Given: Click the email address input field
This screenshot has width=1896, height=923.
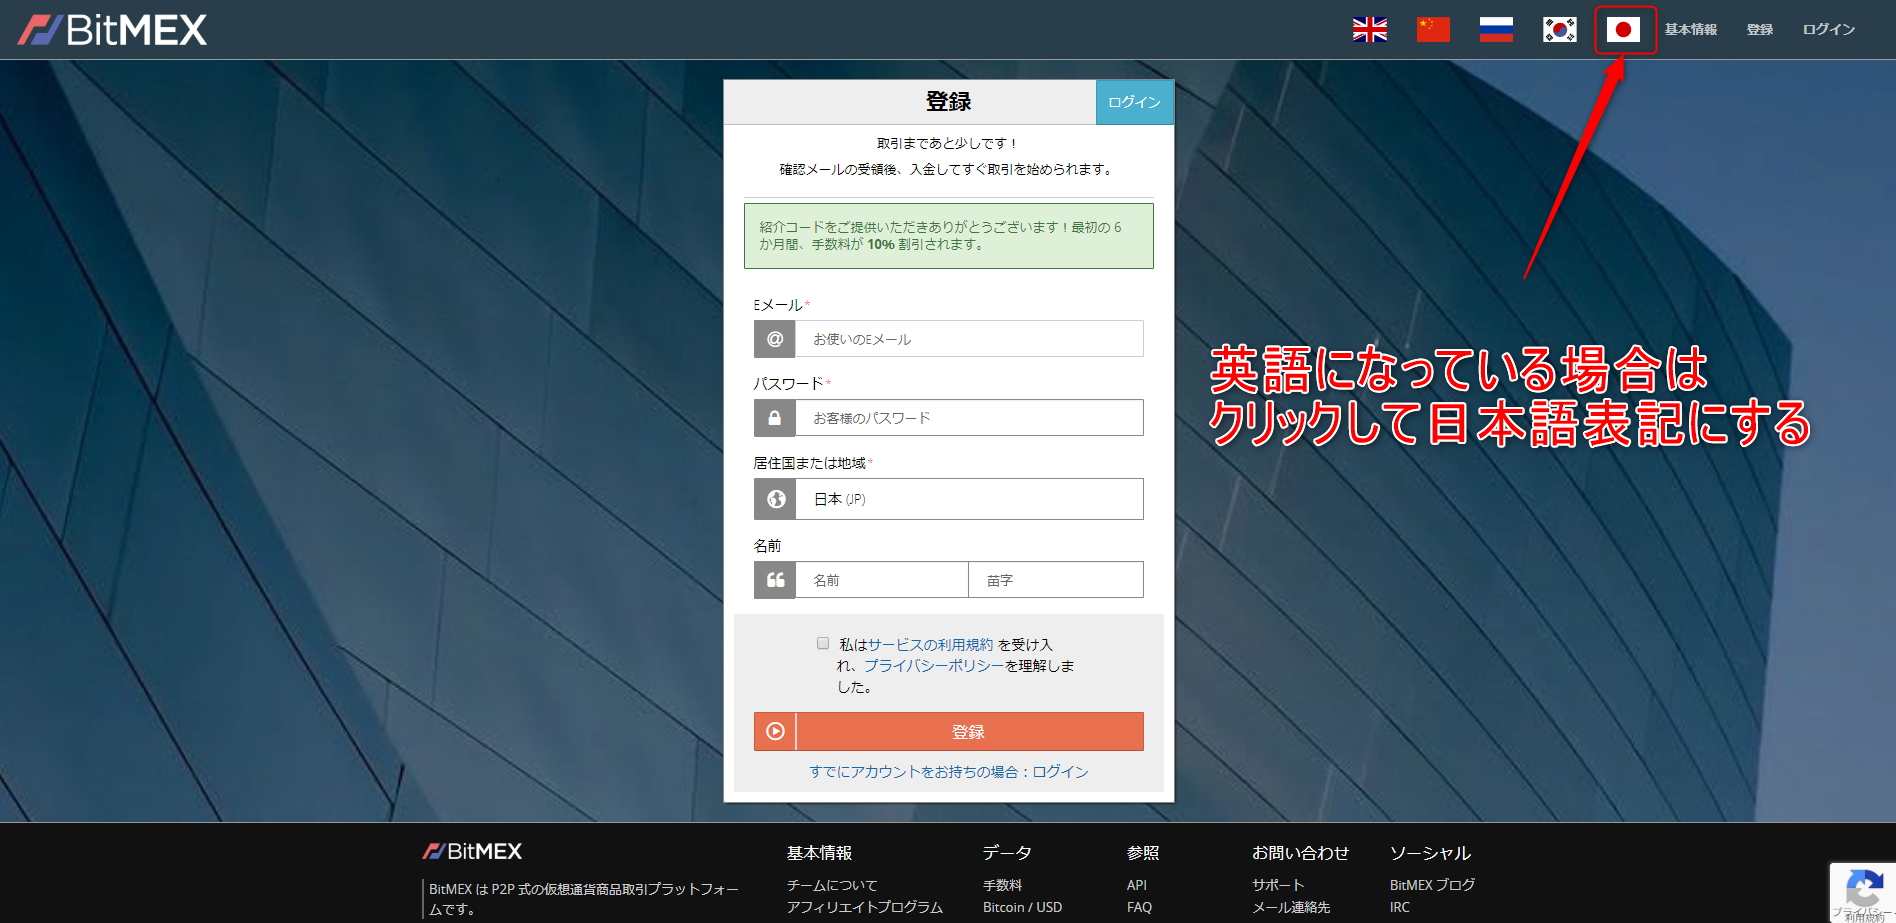Looking at the screenshot, I should [968, 339].
